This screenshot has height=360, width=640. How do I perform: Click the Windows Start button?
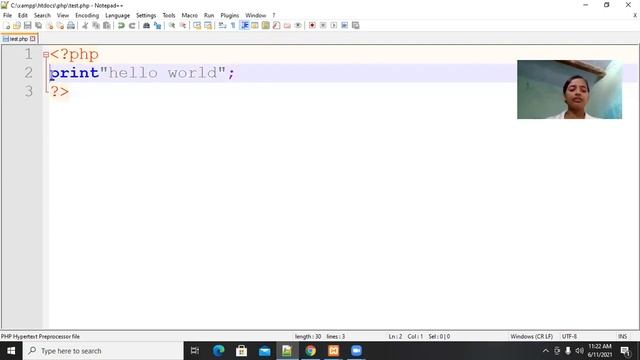(11, 351)
